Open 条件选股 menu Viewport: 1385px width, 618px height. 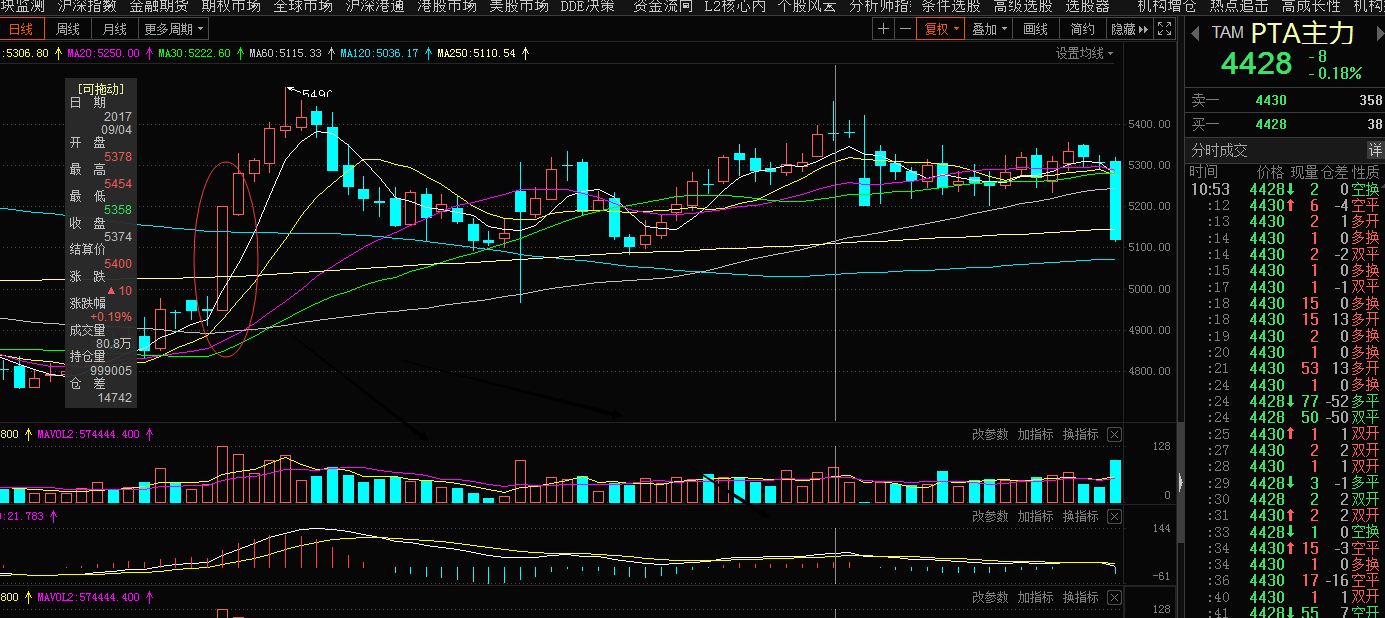tap(951, 7)
